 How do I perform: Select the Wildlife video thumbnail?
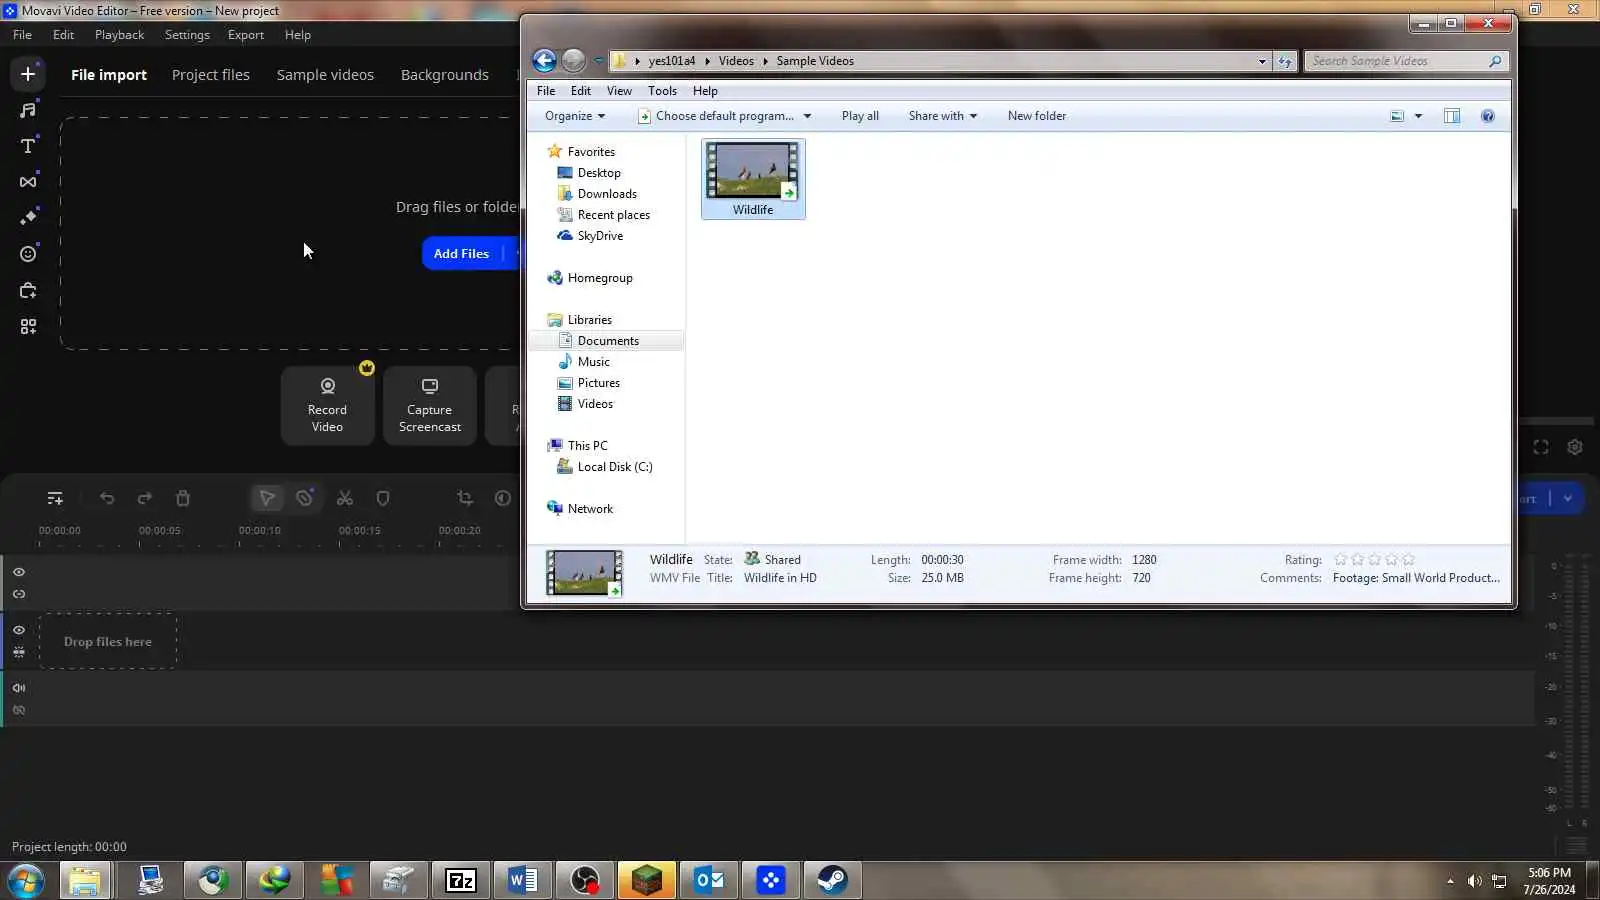[753, 179]
